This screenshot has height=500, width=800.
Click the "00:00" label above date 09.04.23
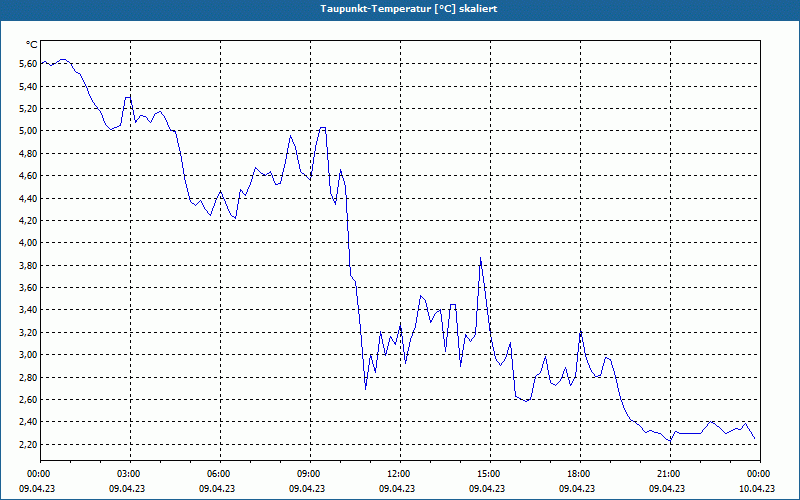pyautogui.click(x=40, y=474)
